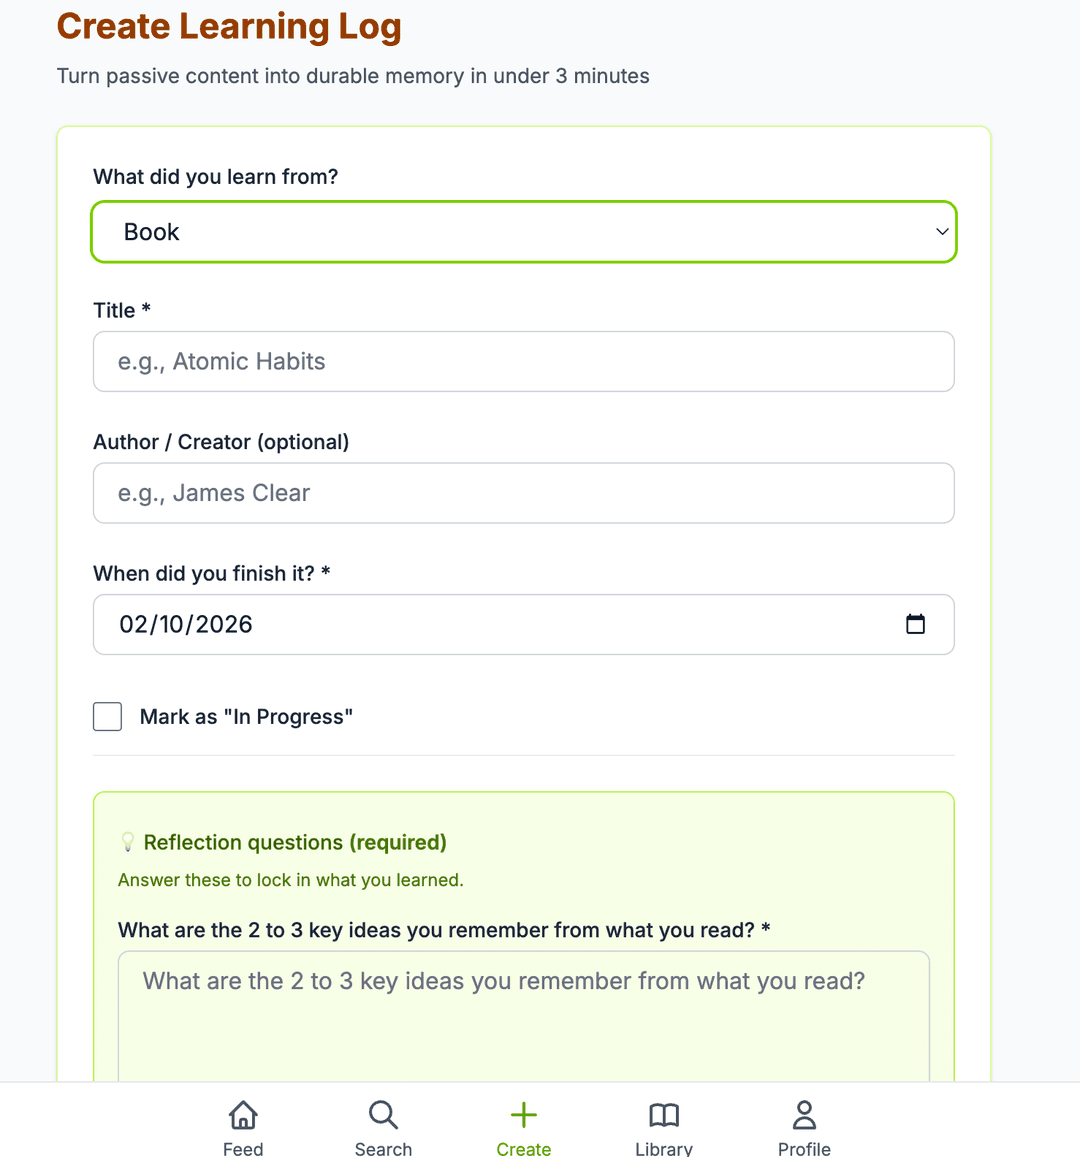
Task: Click the Create Learning Log heading
Action: (228, 26)
